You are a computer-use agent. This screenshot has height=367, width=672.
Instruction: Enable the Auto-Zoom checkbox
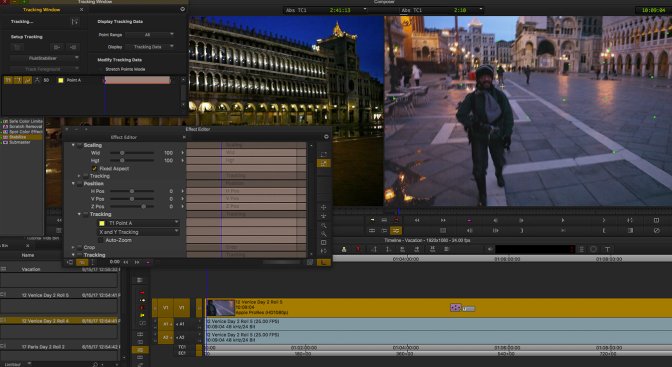click(x=101, y=240)
